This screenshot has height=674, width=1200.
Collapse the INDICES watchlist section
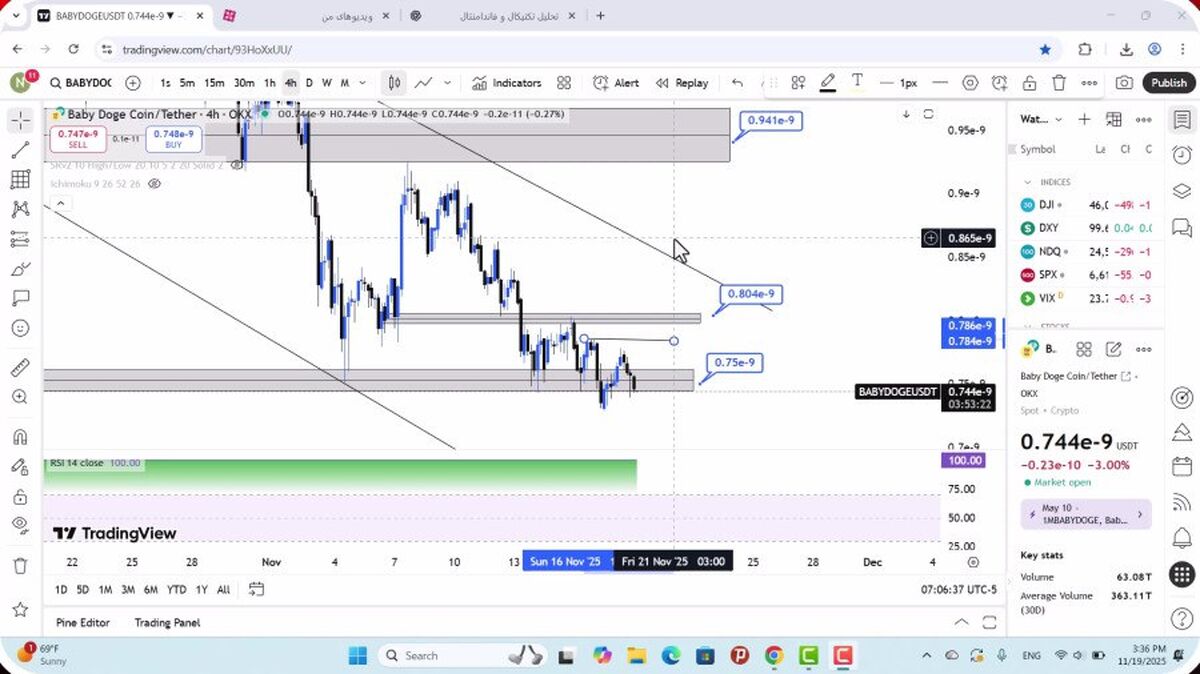coord(1027,182)
